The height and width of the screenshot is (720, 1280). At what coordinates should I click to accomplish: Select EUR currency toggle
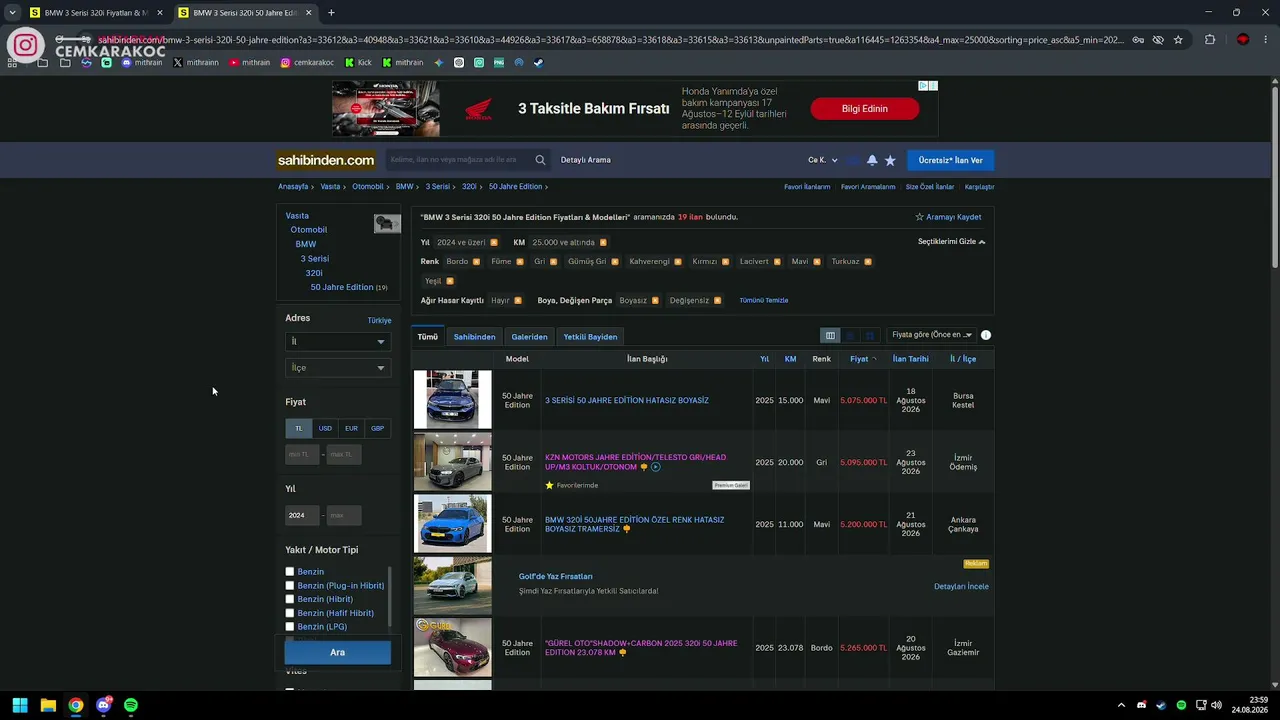coord(351,428)
